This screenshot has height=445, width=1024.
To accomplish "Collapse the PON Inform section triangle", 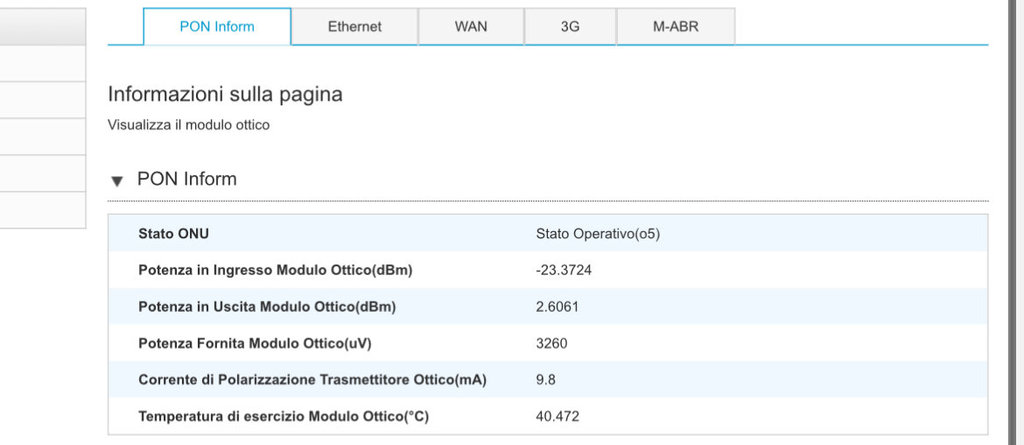I will click(117, 181).
